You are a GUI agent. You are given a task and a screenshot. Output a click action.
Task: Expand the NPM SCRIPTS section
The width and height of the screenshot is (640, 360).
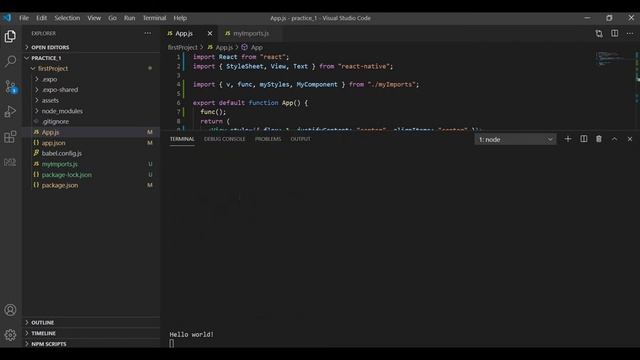91,344
